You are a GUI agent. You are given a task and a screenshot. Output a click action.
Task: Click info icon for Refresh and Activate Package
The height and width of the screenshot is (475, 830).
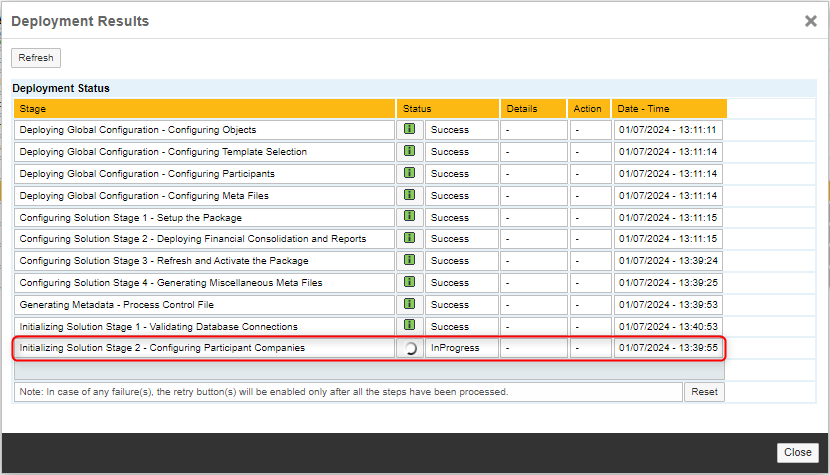409,260
